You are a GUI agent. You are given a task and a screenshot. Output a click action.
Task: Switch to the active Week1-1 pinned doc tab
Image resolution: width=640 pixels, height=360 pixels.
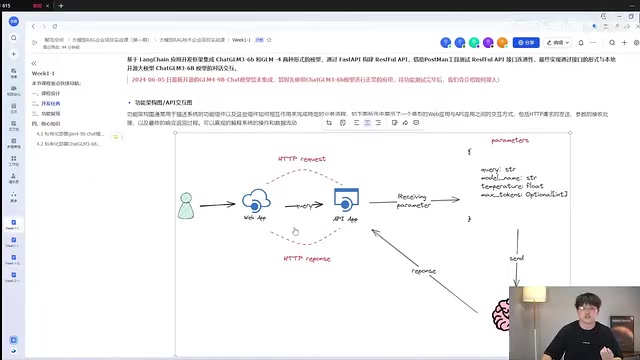point(13,224)
